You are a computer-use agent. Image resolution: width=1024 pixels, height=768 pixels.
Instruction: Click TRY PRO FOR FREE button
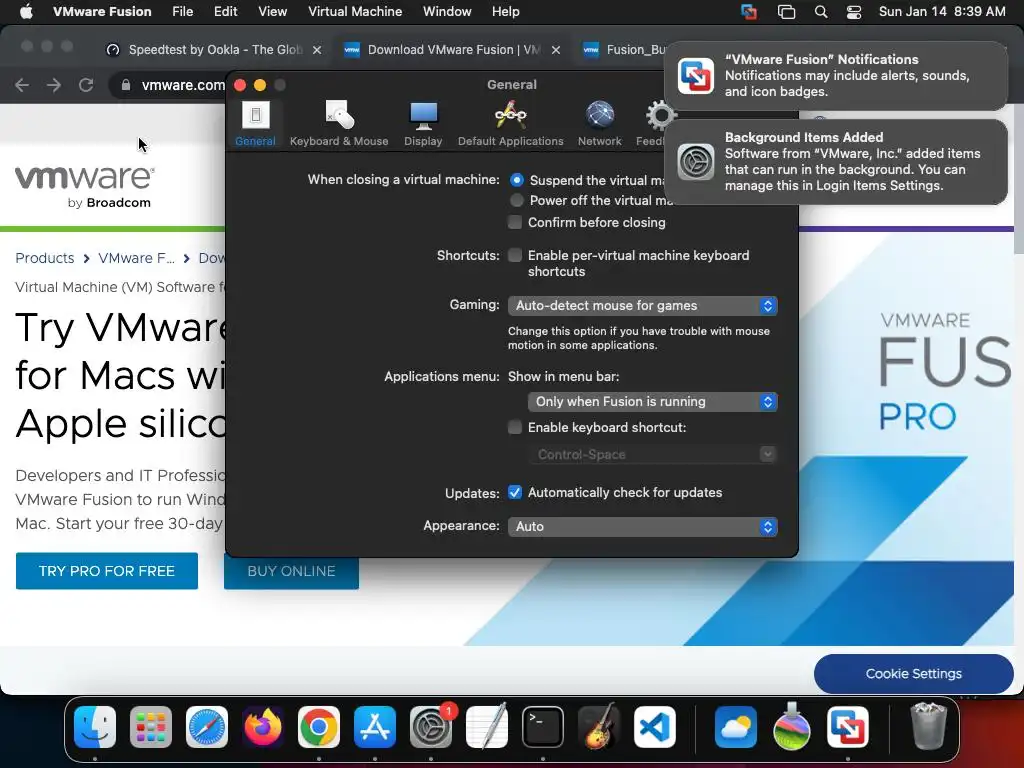pos(107,571)
